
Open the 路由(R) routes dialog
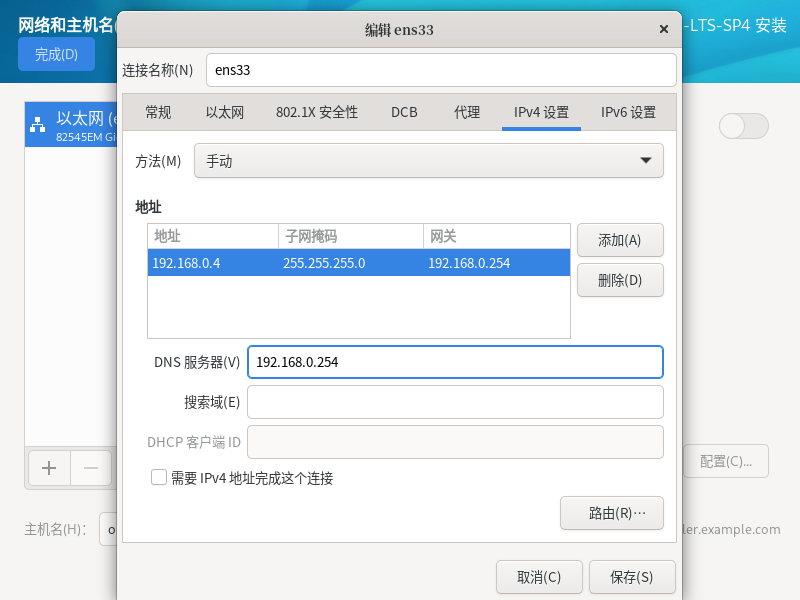click(612, 513)
